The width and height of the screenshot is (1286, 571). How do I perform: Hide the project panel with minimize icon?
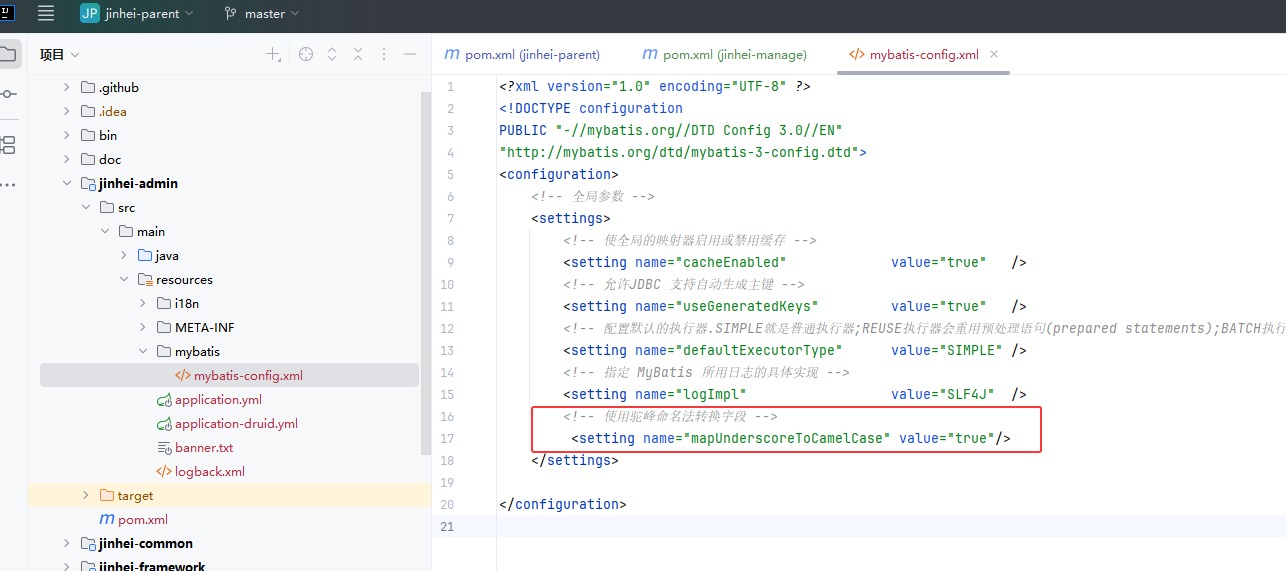[410, 55]
